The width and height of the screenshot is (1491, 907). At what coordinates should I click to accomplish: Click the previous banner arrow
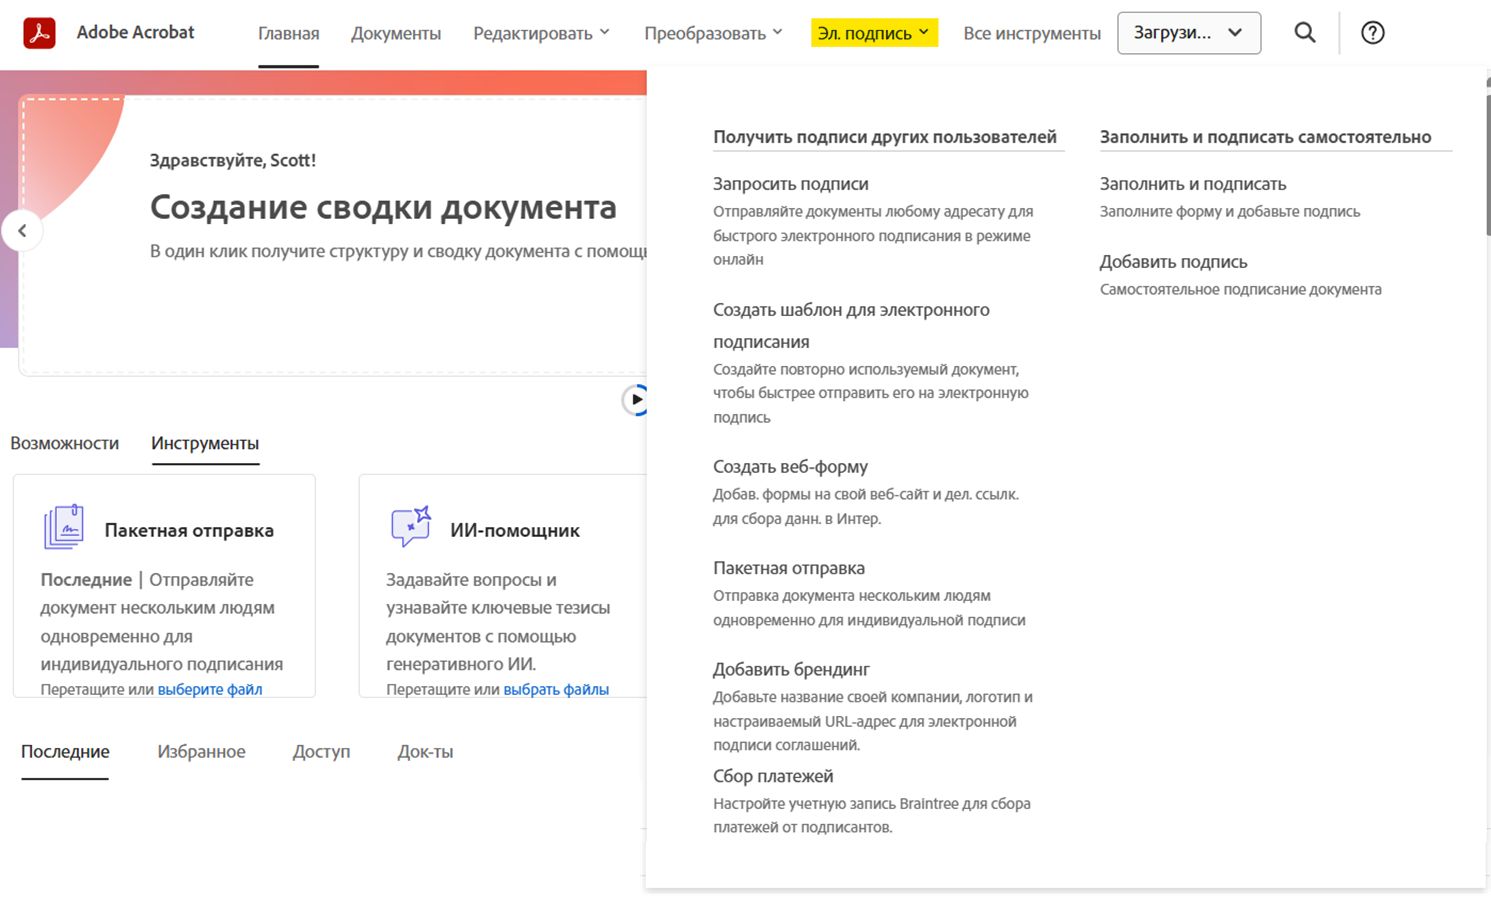click(x=22, y=231)
